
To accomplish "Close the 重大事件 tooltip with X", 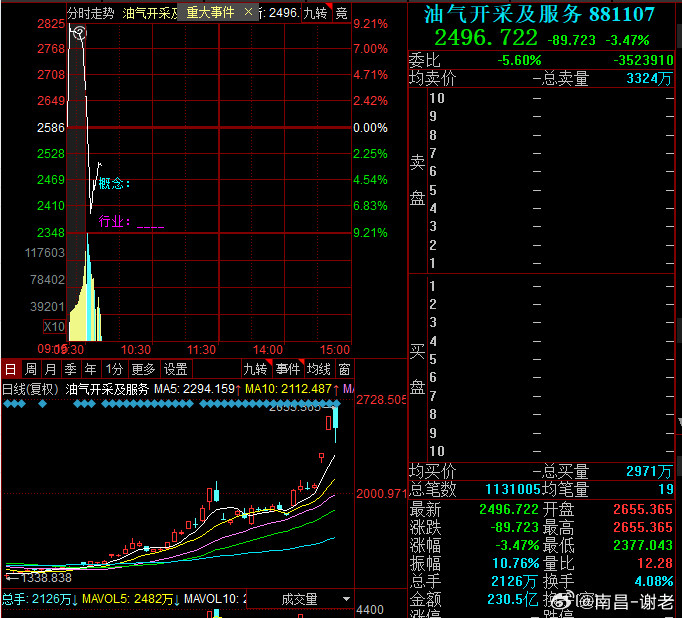I will 247,12.
